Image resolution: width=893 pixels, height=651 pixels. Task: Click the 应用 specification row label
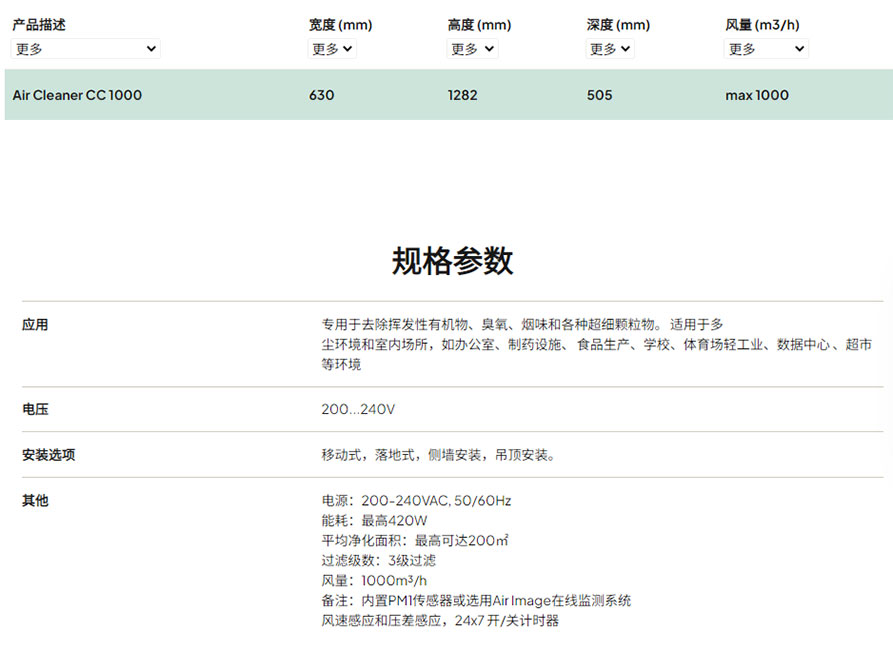(x=35, y=325)
